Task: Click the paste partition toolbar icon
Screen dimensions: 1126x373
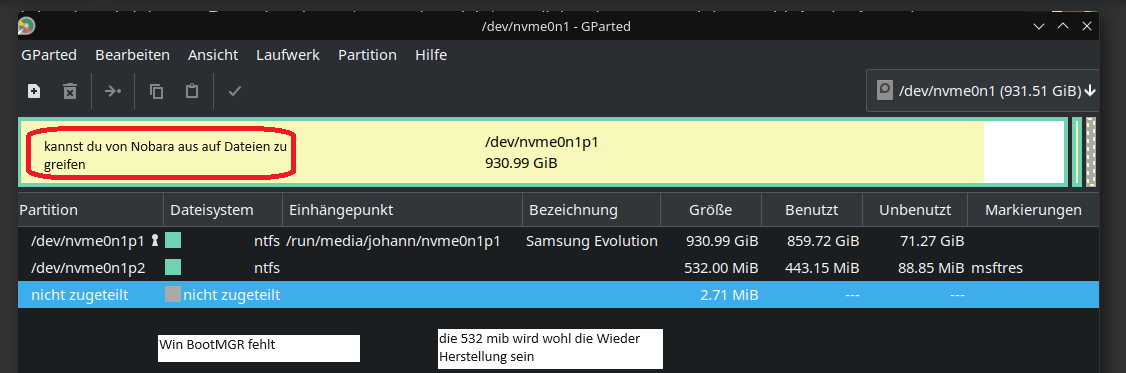Action: pos(192,91)
